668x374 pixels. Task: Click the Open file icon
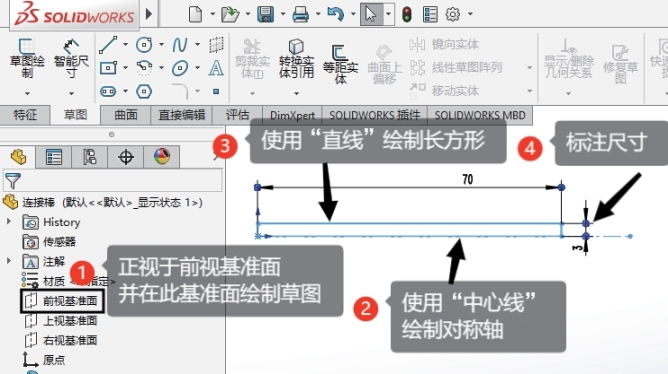coord(230,14)
